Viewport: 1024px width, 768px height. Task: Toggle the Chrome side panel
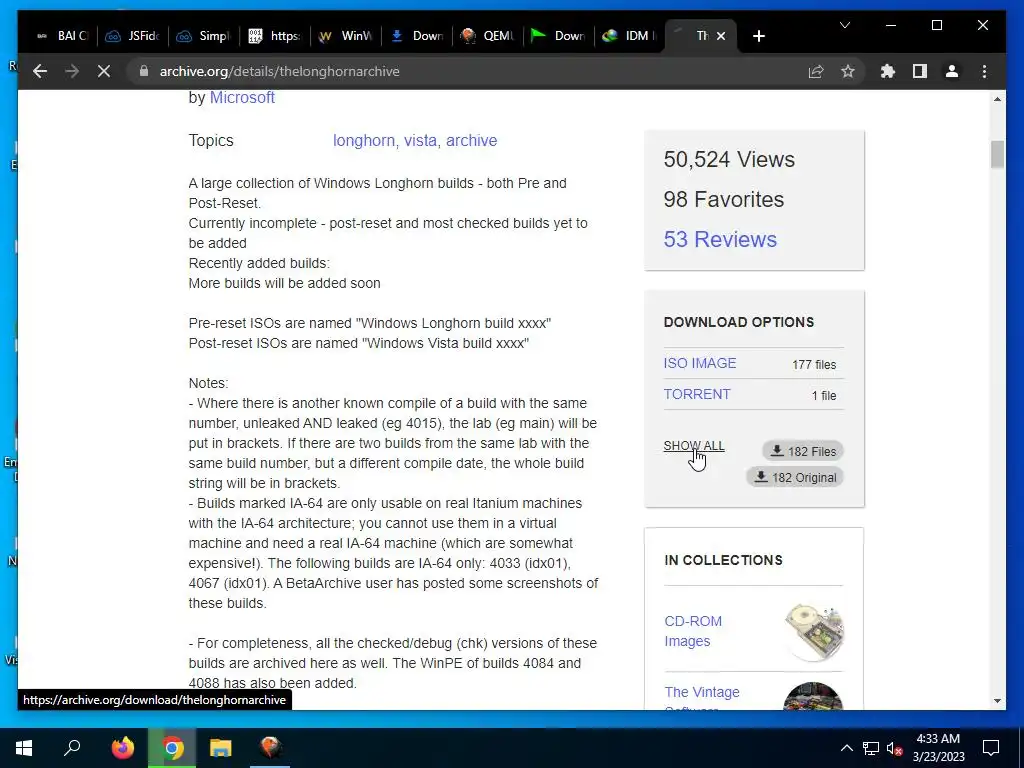(x=920, y=71)
